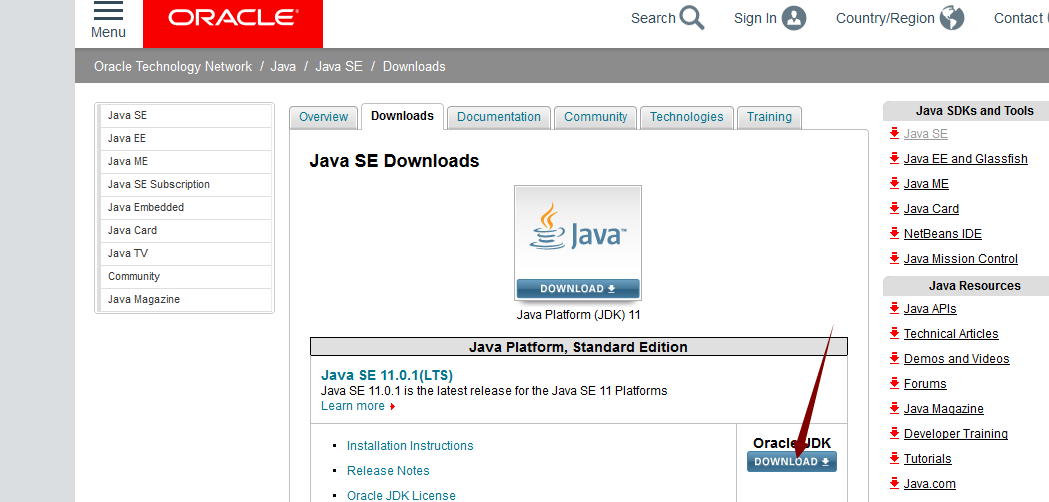Open Community in left sidebar

[185, 276]
